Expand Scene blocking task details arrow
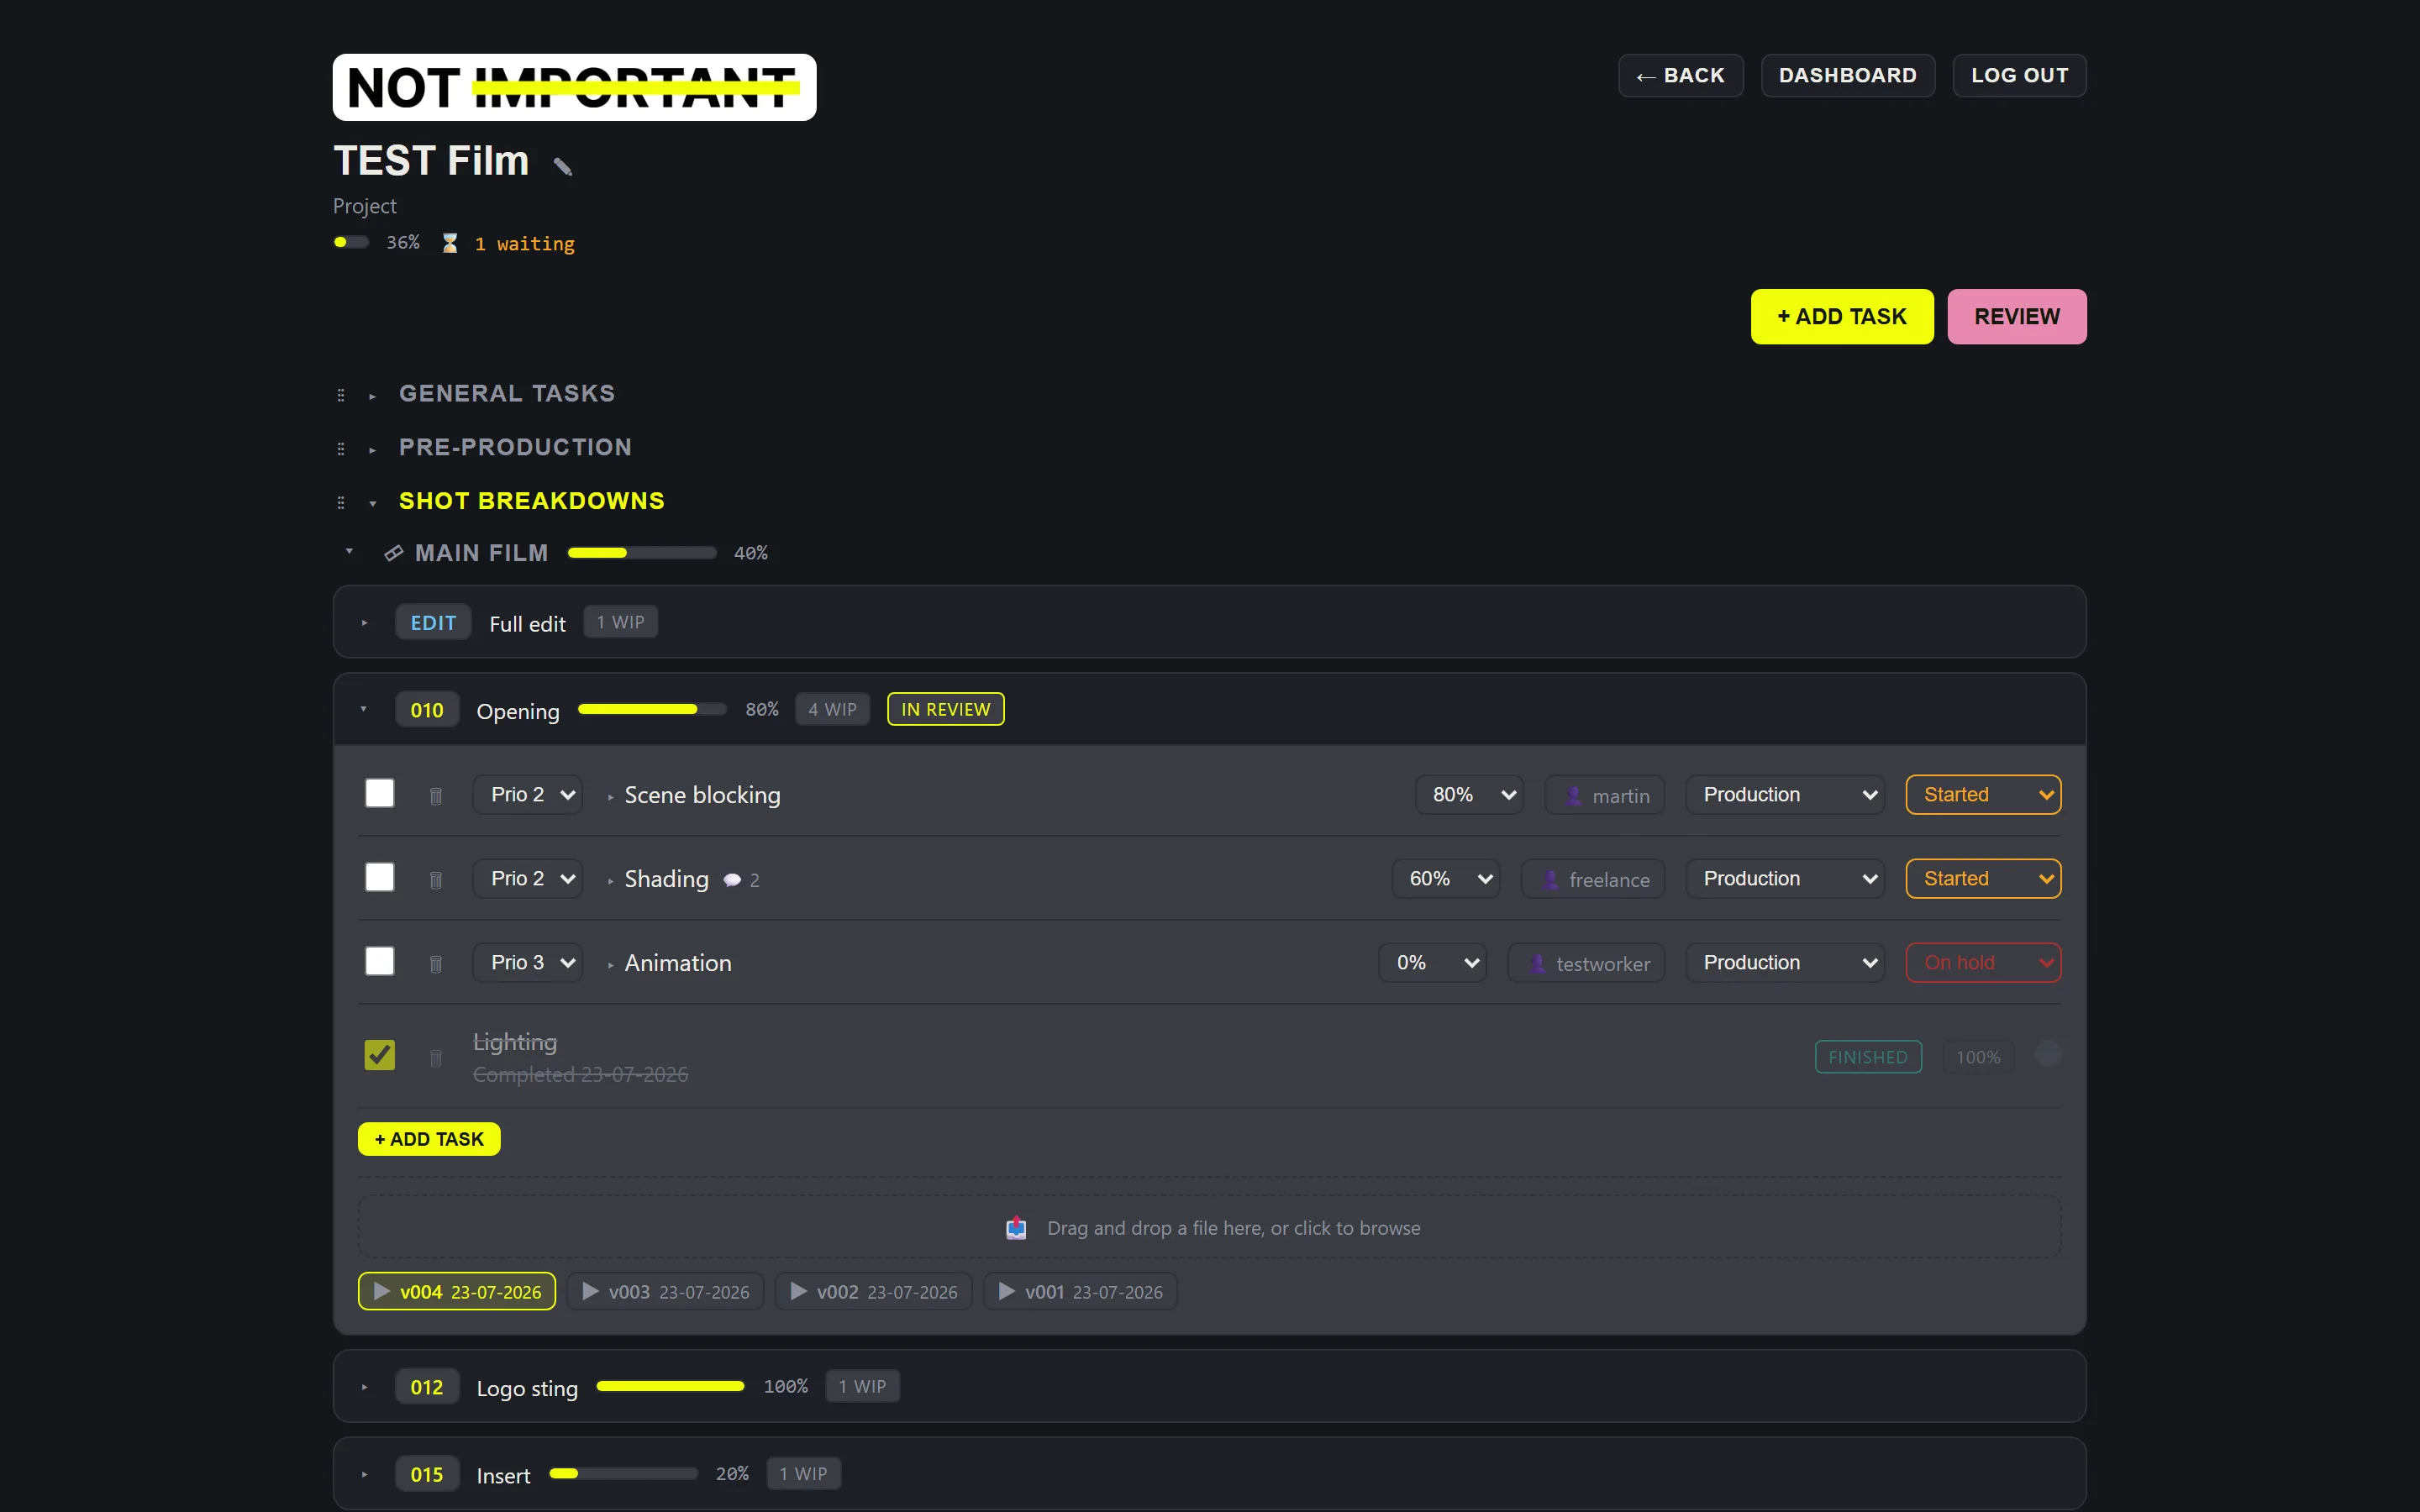This screenshot has height=1512, width=2420. [x=610, y=797]
